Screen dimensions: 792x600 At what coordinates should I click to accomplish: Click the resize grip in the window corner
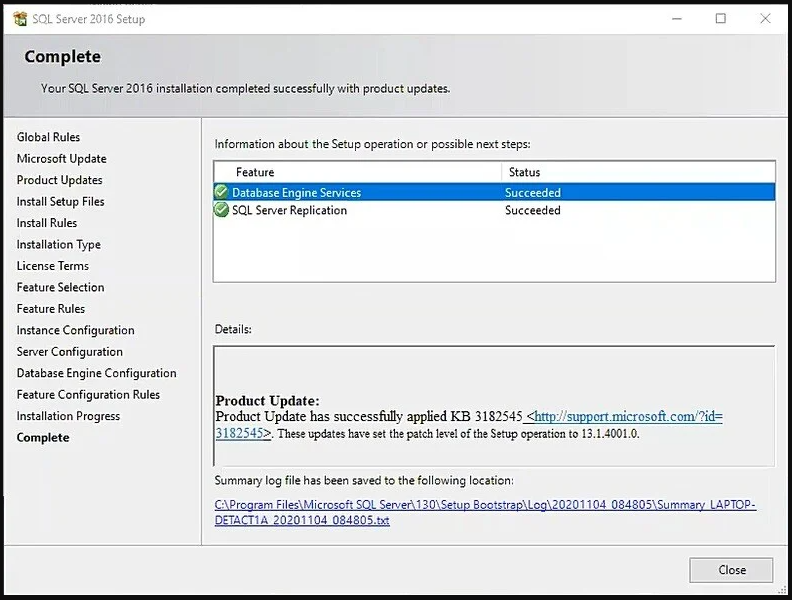point(782,590)
